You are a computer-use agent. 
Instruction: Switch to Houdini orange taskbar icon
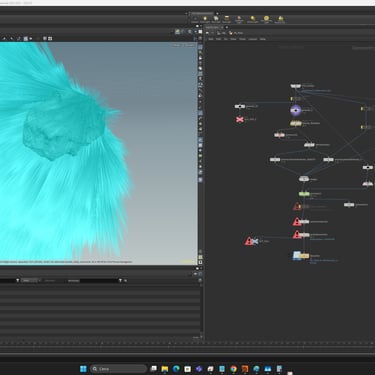pos(245,369)
